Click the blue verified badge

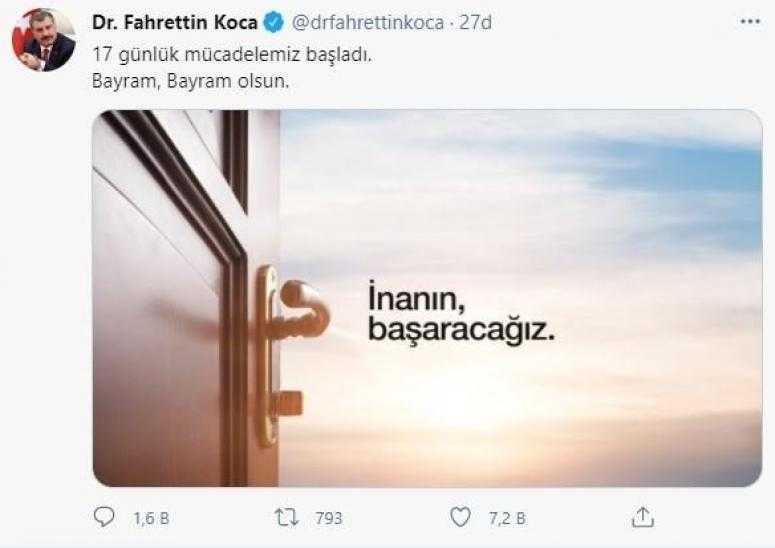(x=273, y=23)
